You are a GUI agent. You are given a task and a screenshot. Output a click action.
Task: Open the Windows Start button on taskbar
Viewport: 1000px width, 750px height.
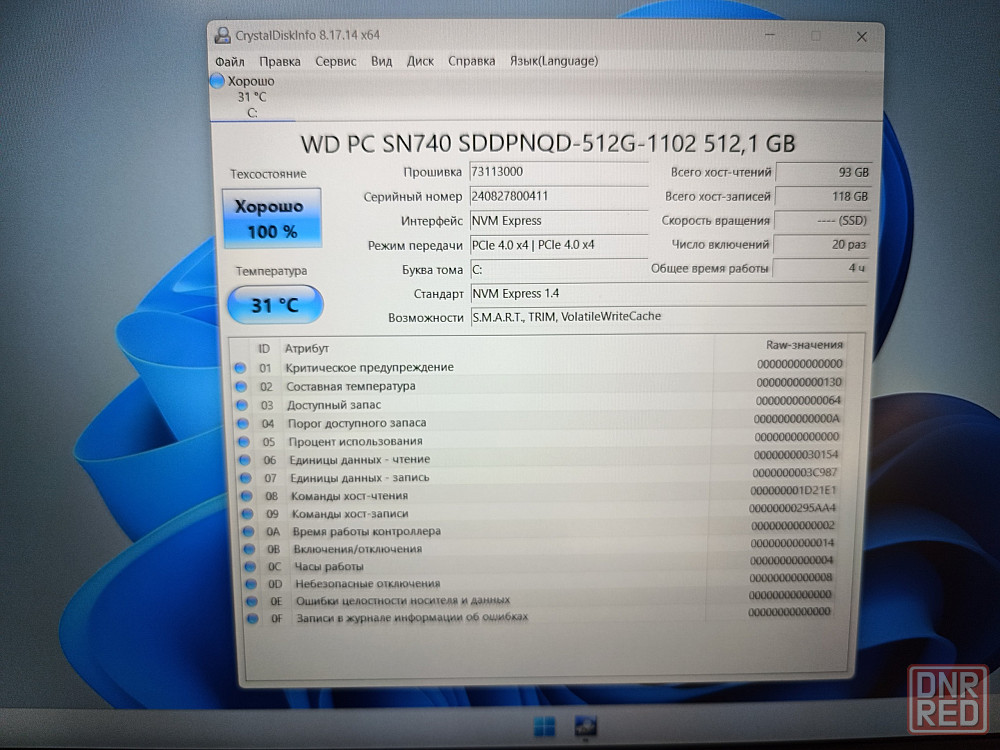click(x=543, y=725)
